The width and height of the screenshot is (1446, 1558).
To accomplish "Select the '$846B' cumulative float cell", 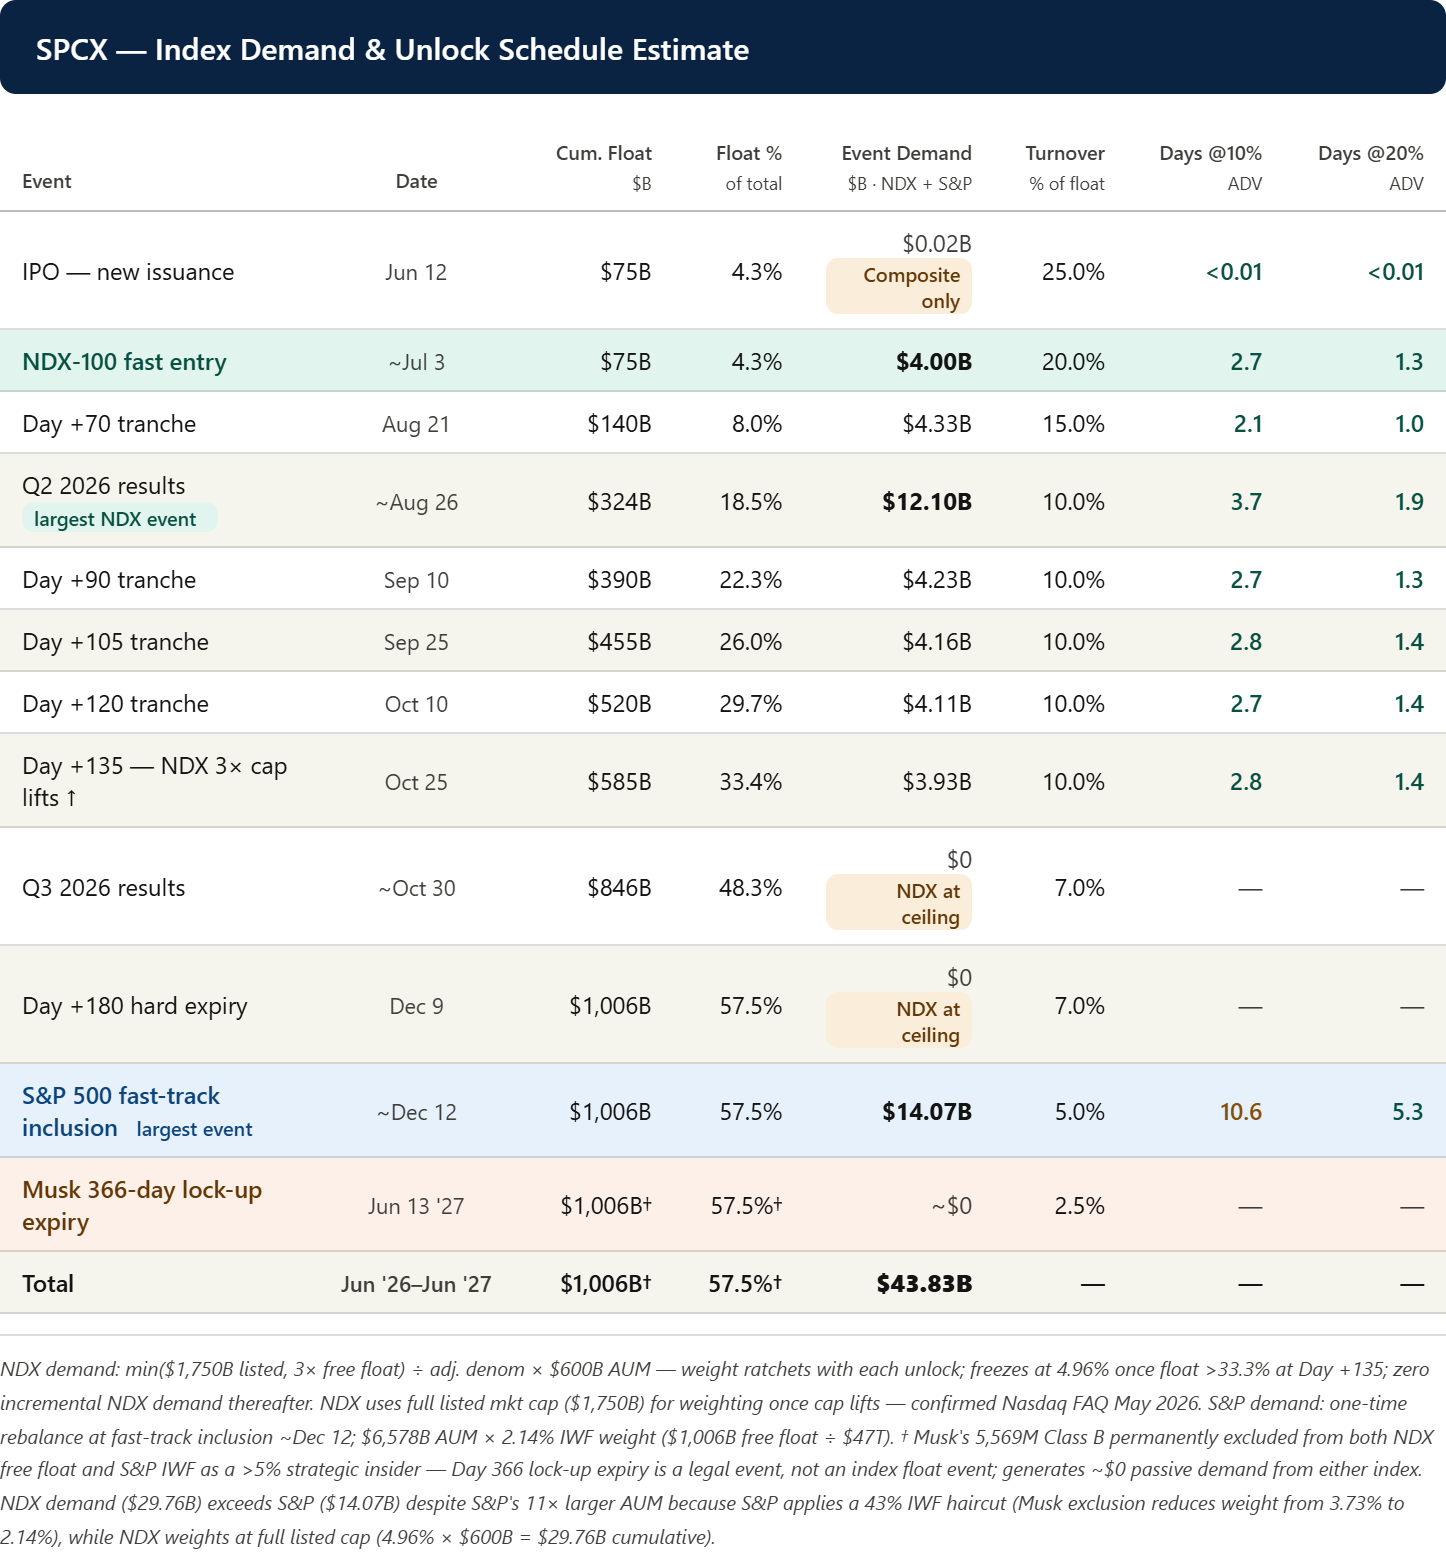I will tap(619, 888).
